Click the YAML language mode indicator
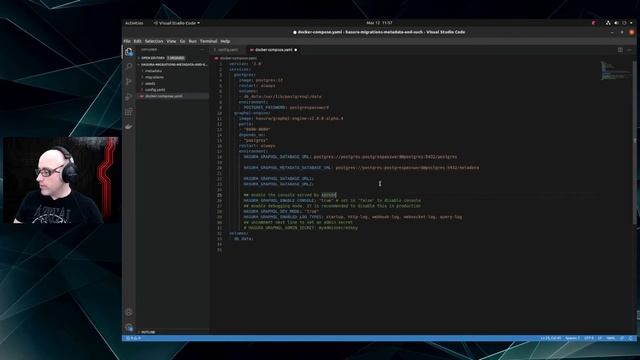640x360 pixels. coord(611,338)
